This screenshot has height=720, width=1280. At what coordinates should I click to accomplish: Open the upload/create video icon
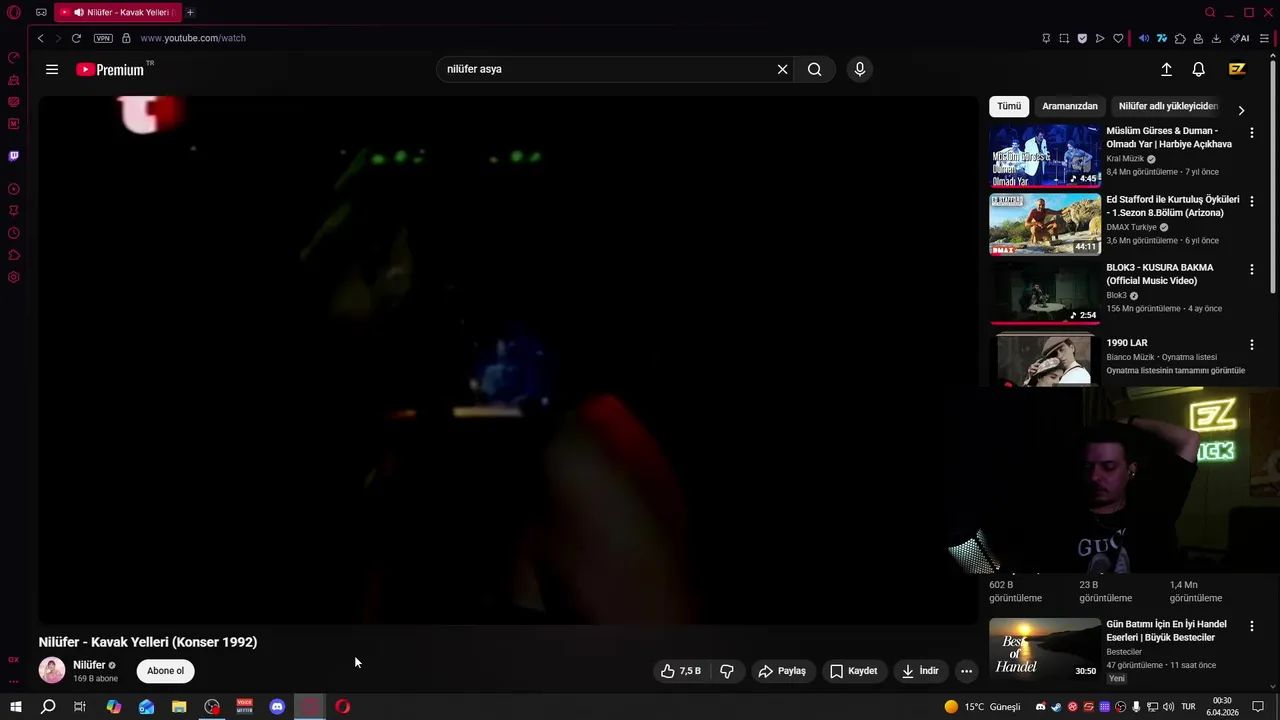pos(1166,69)
